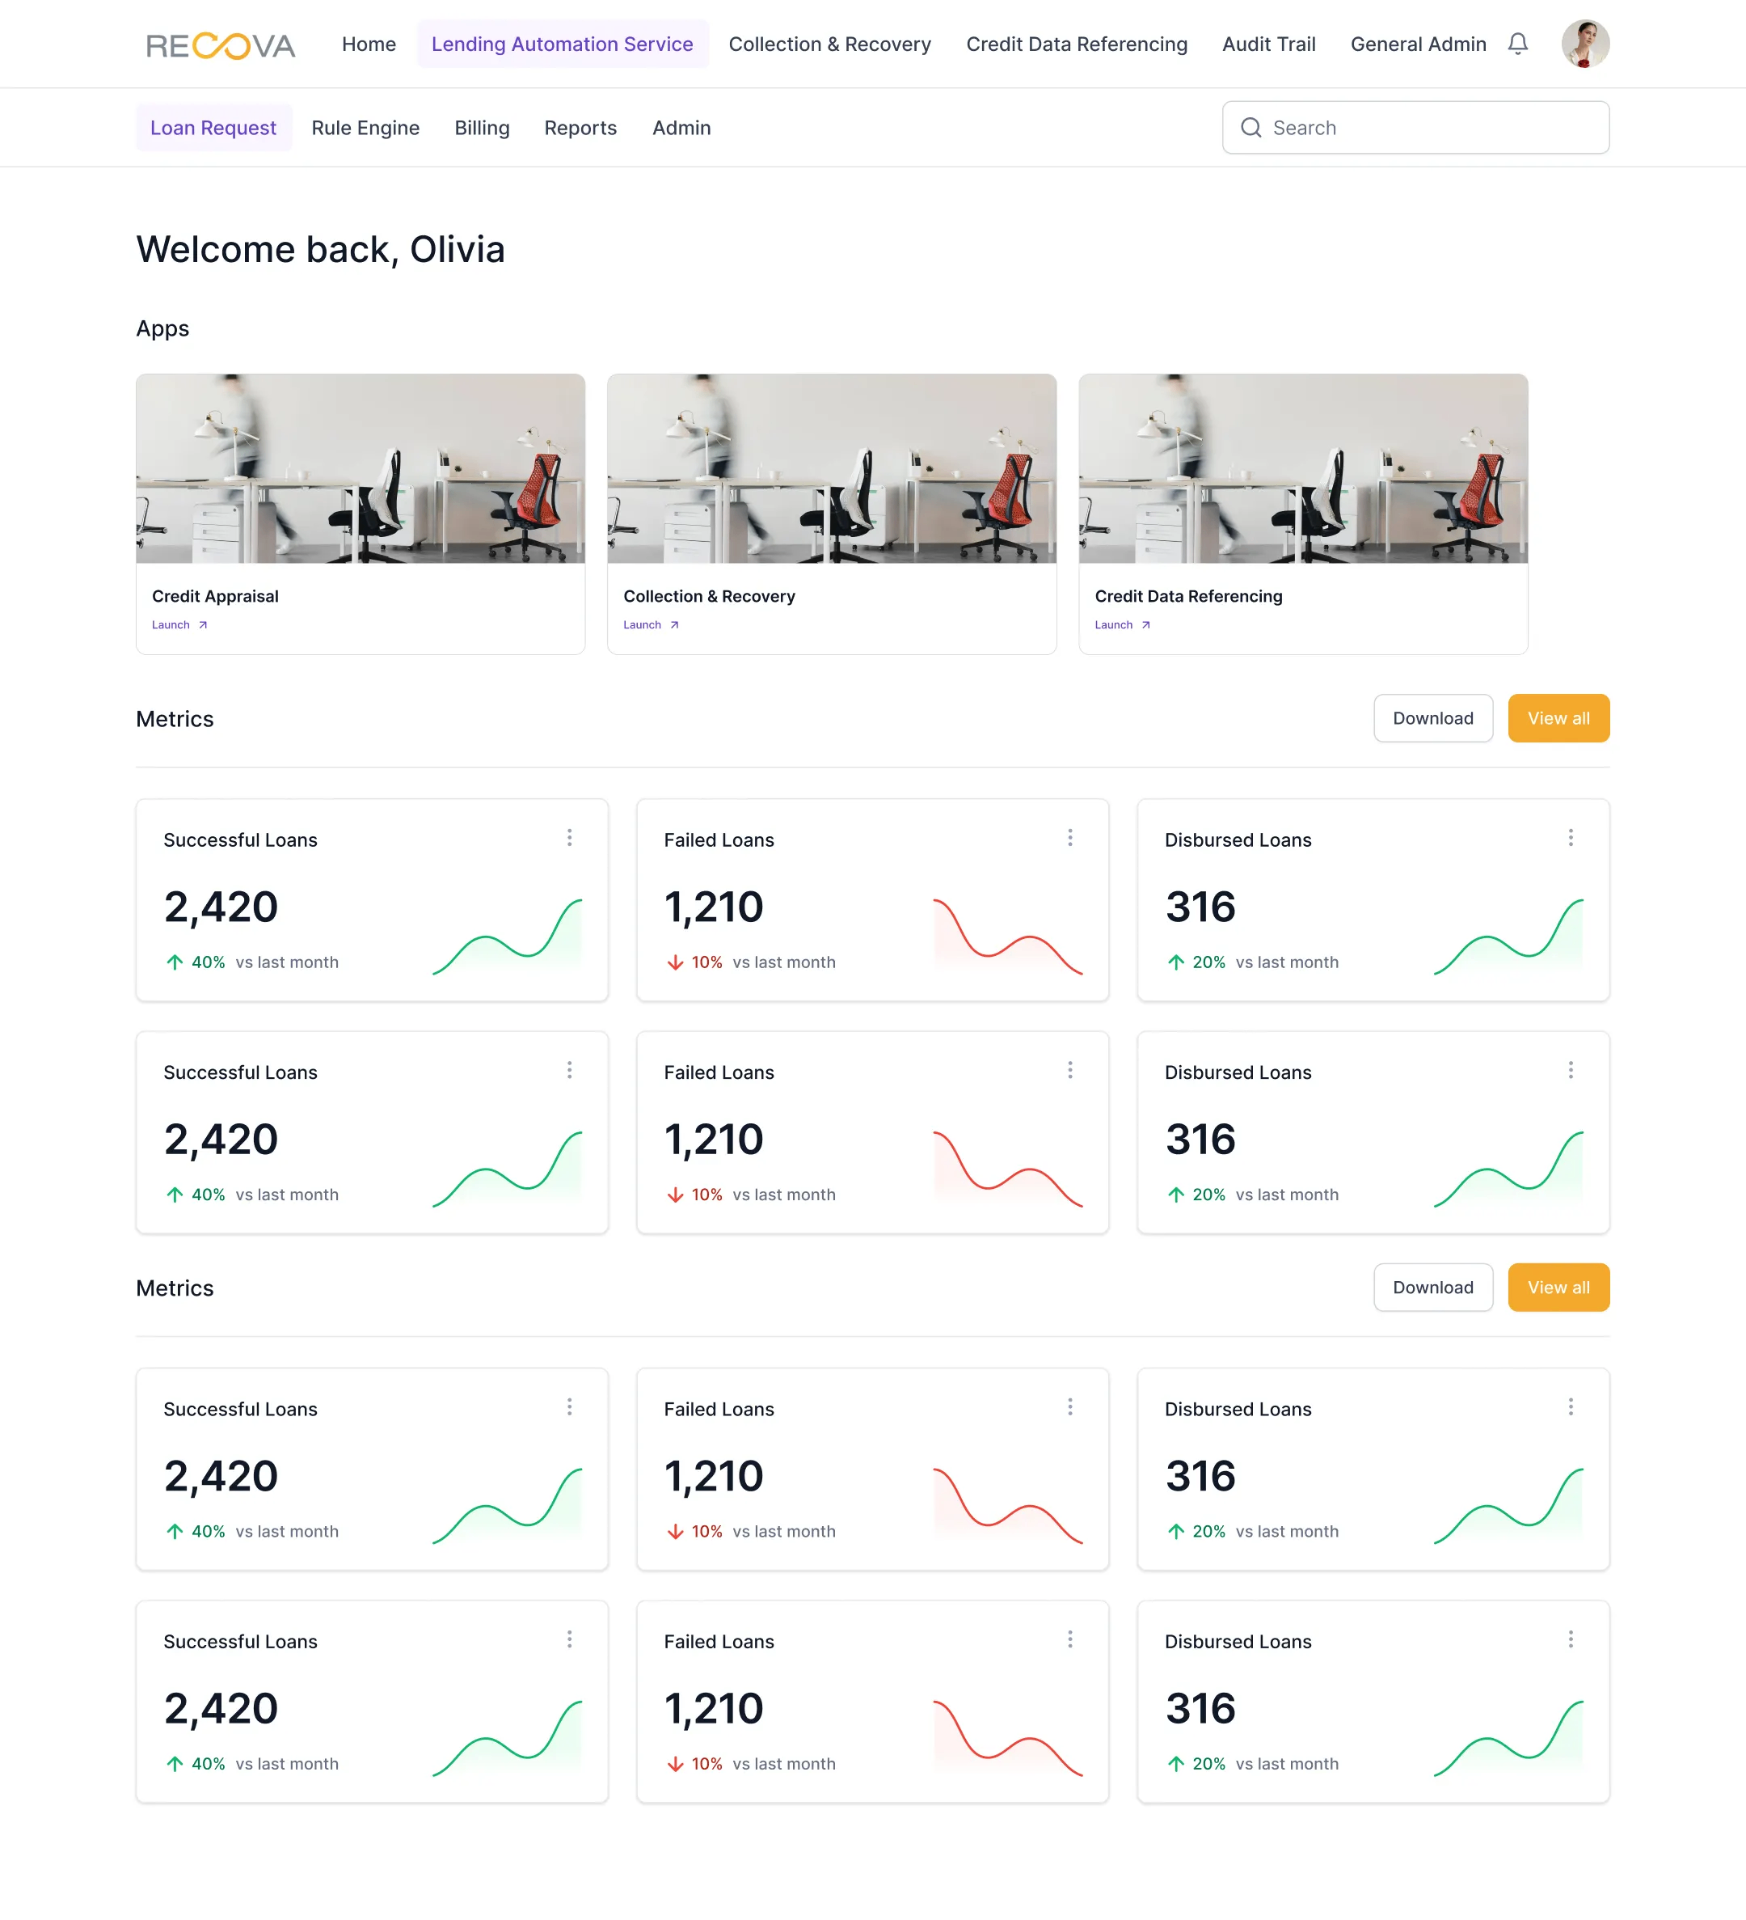Open three-dot menu on last Disbursed Loans card
Screen dimensions: 1746x1920
point(1571,1640)
